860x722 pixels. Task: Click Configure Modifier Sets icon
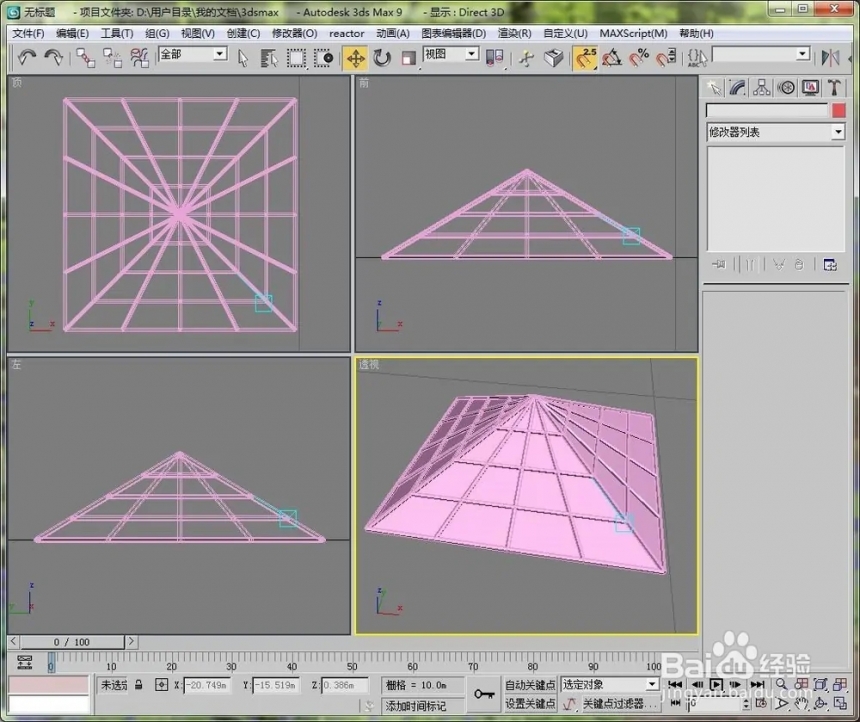[x=830, y=266]
